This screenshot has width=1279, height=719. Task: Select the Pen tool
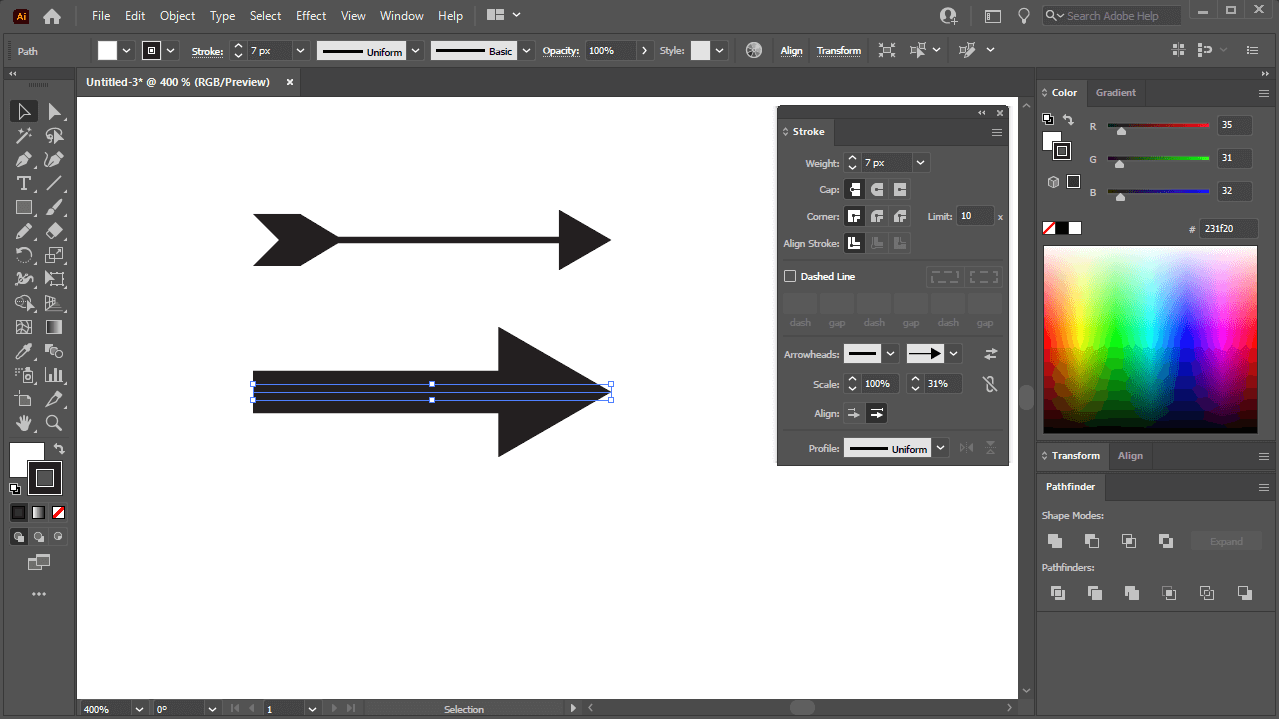tap(24, 159)
